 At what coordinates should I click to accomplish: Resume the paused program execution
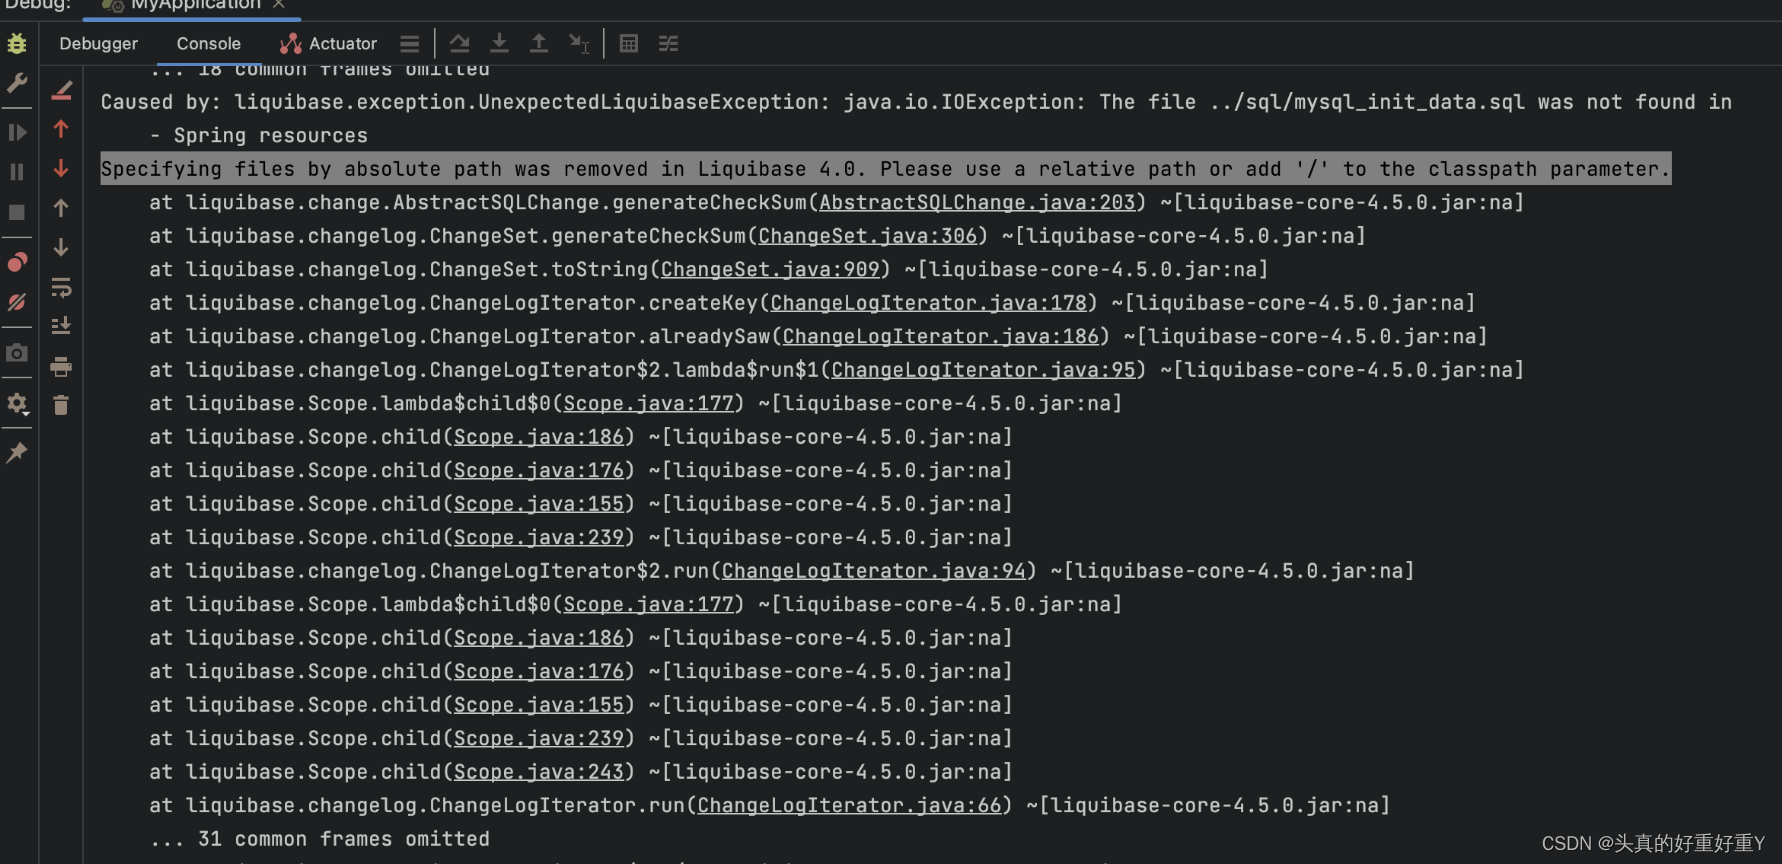click(x=17, y=131)
